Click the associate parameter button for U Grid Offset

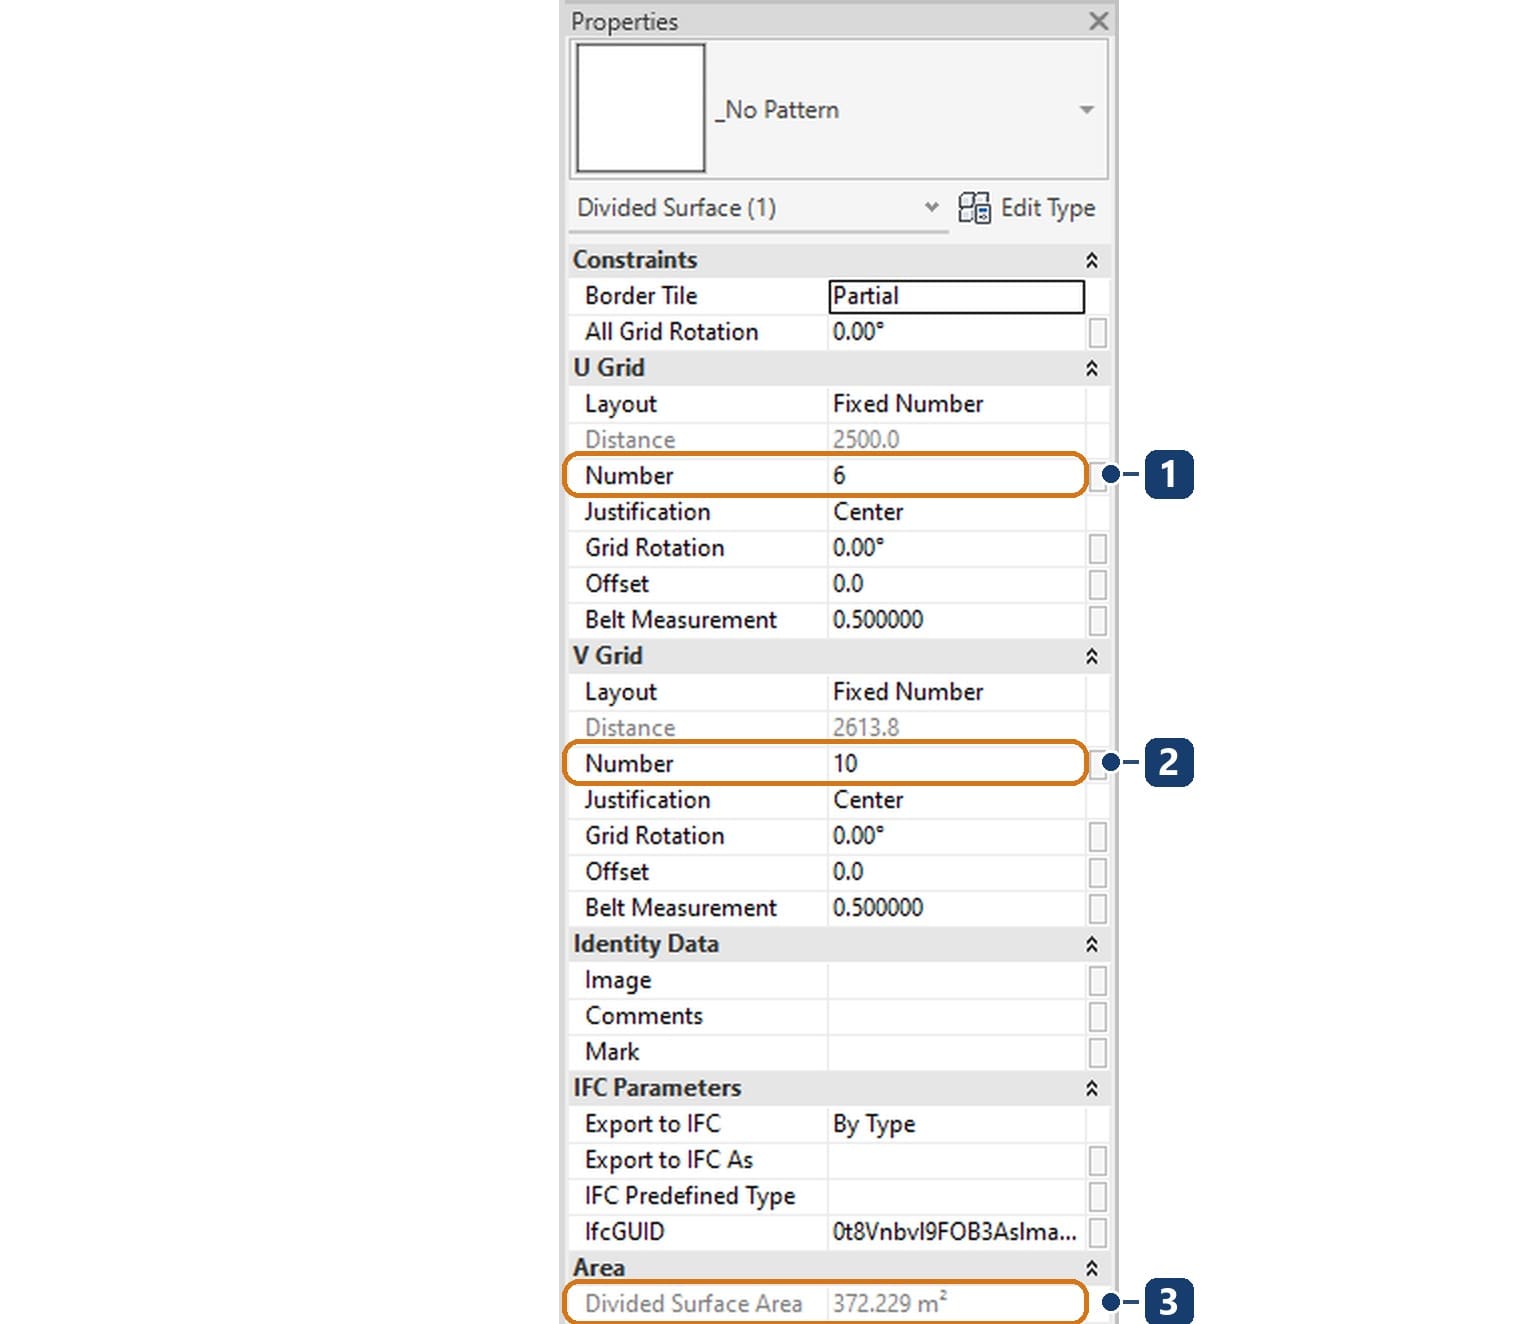coord(1098,584)
